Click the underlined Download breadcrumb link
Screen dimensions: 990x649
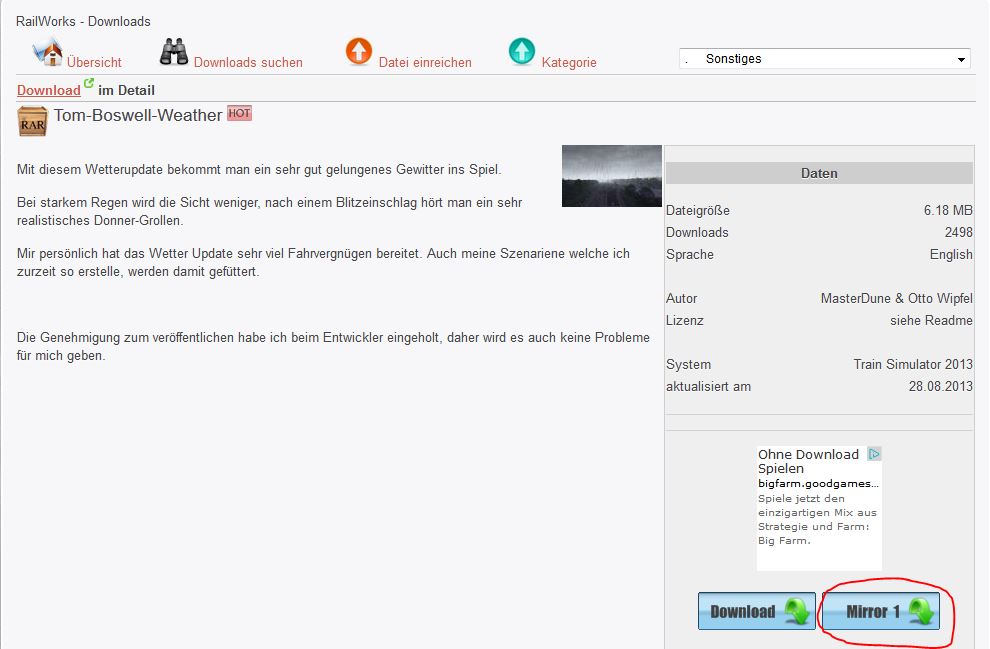click(49, 90)
